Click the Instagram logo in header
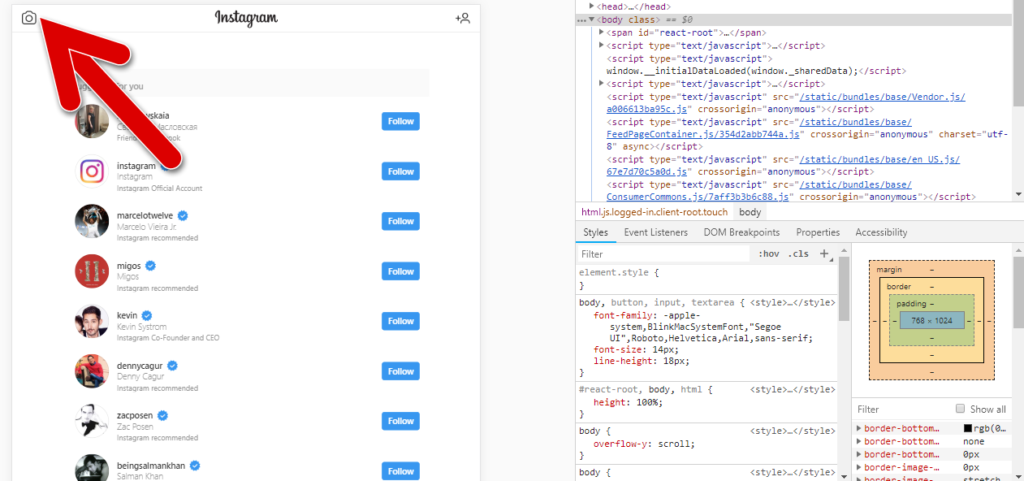This screenshot has width=1024, height=481. pyautogui.click(x=246, y=18)
